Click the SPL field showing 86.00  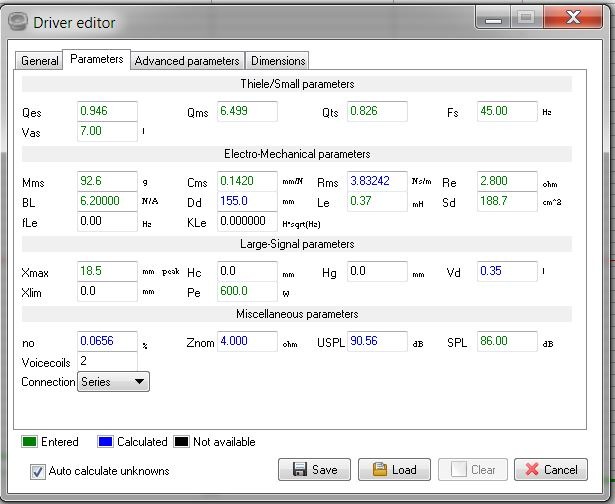pos(507,341)
